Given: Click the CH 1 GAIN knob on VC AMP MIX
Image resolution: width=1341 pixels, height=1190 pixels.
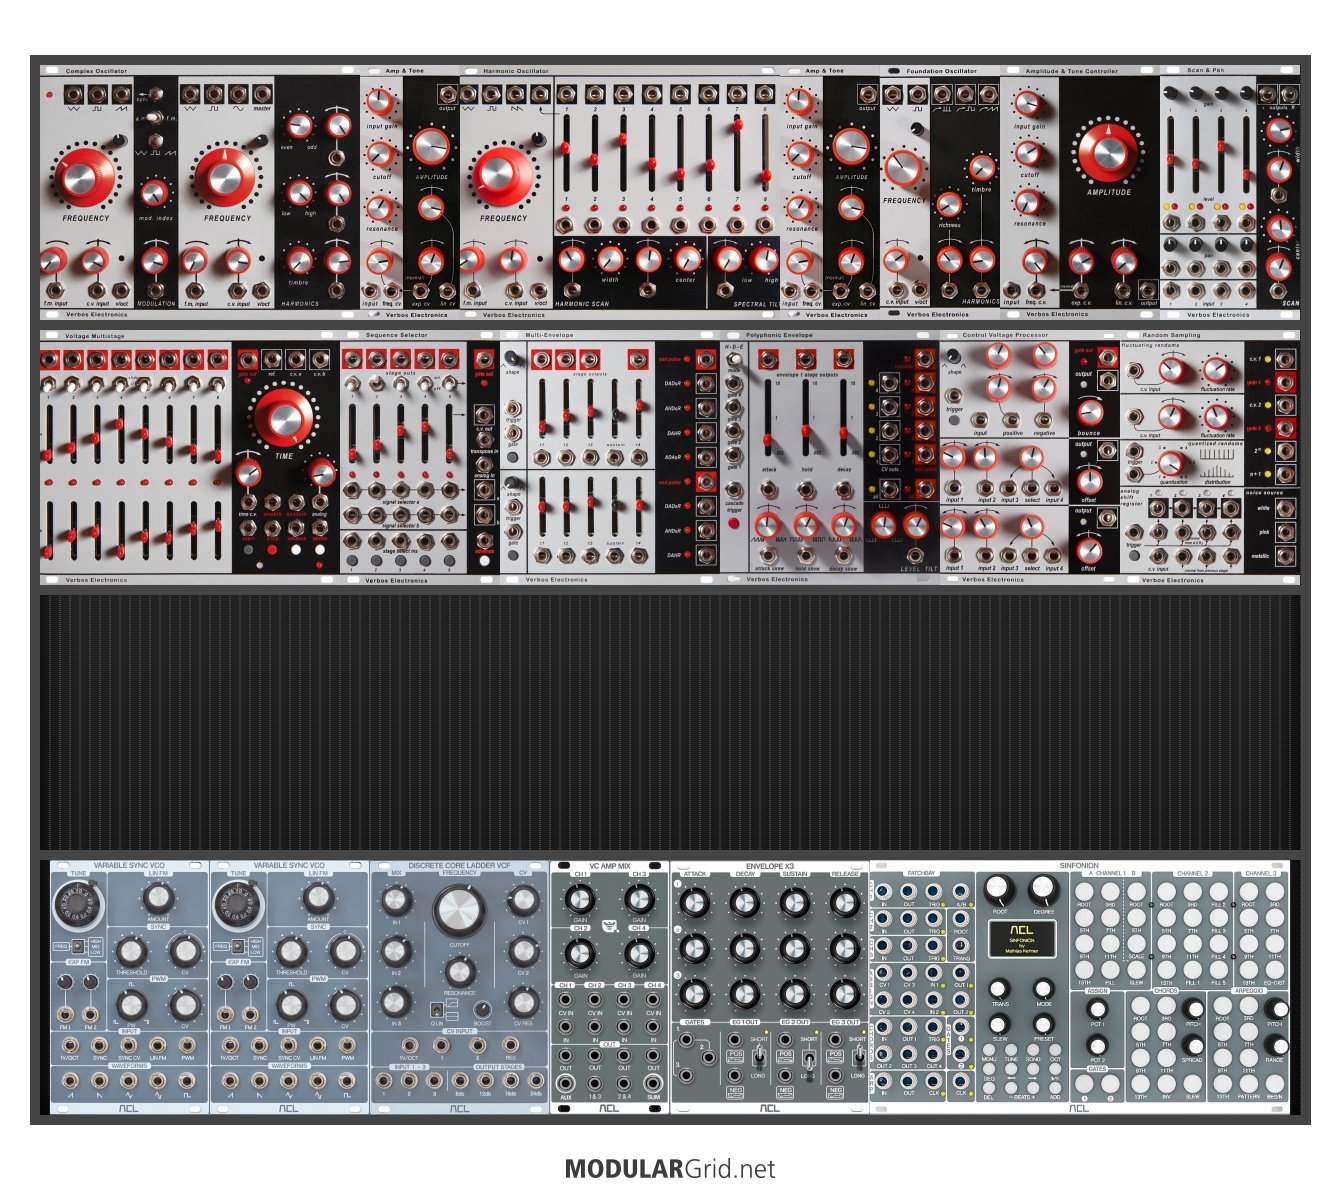Looking at the screenshot, I should click(581, 897).
